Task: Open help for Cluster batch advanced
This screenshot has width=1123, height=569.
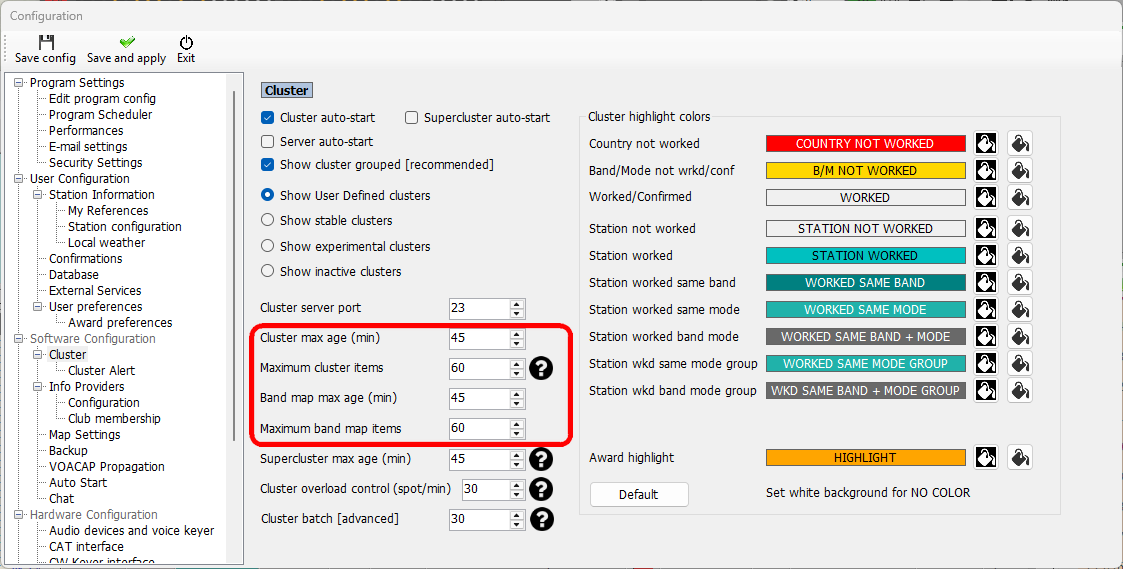Action: 541,519
